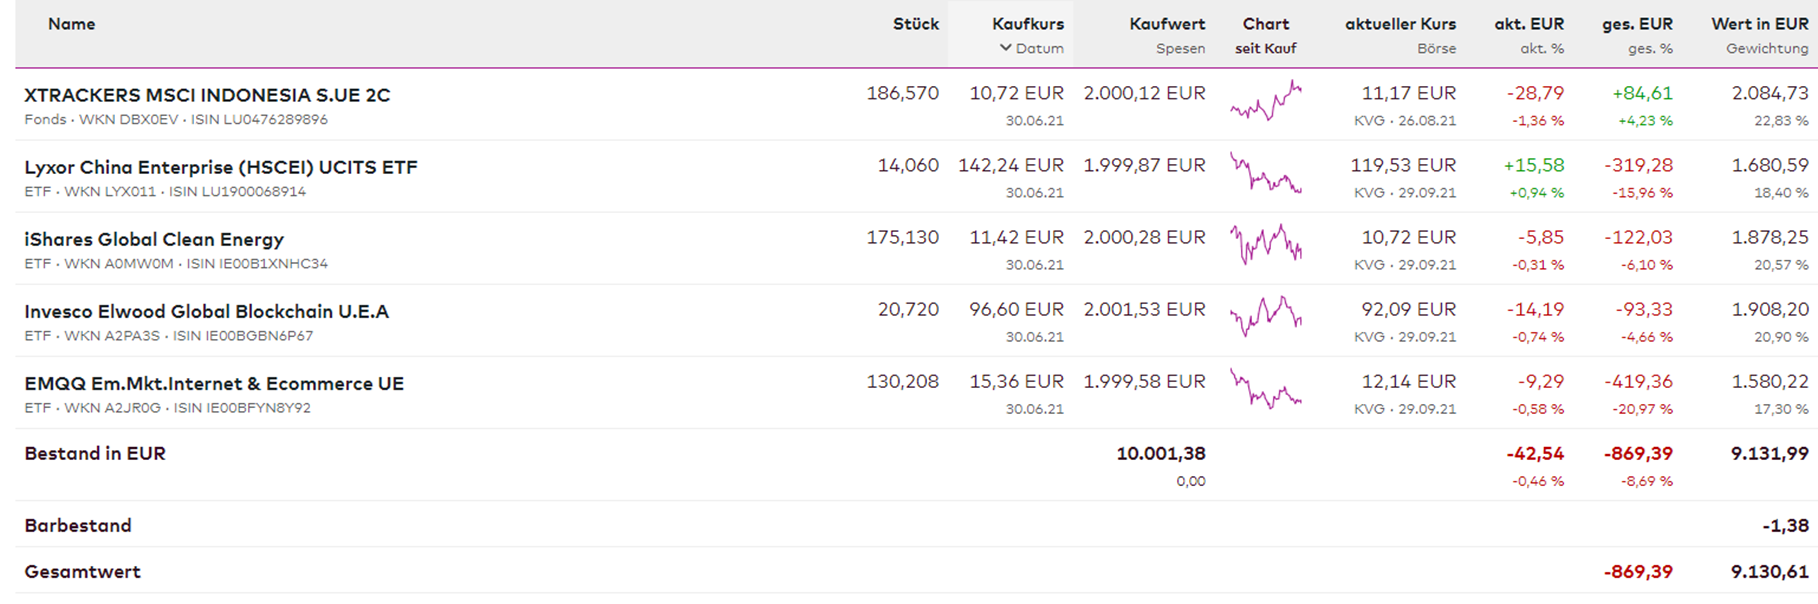Open the Lyxor China Enterprise sparkline chart
This screenshot has height=604, width=1818.
tap(1266, 174)
